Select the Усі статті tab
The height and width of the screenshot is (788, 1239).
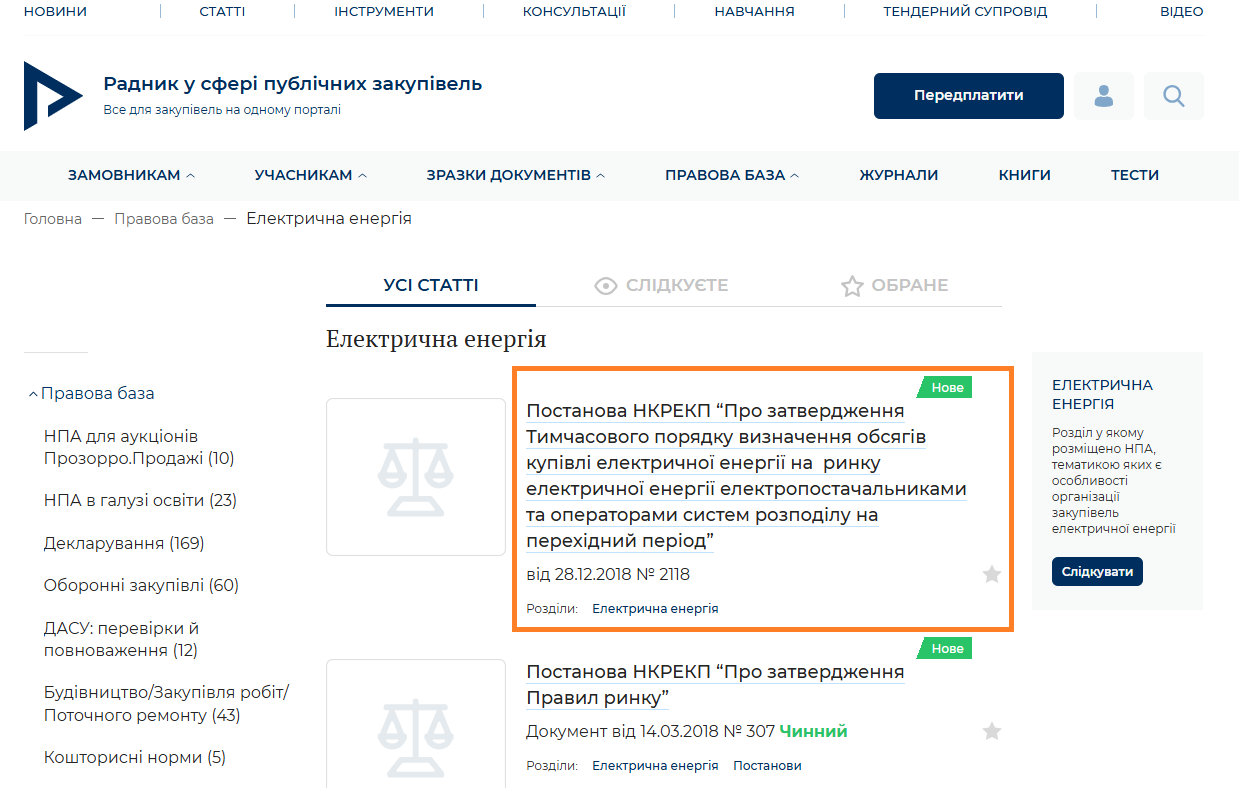(431, 286)
